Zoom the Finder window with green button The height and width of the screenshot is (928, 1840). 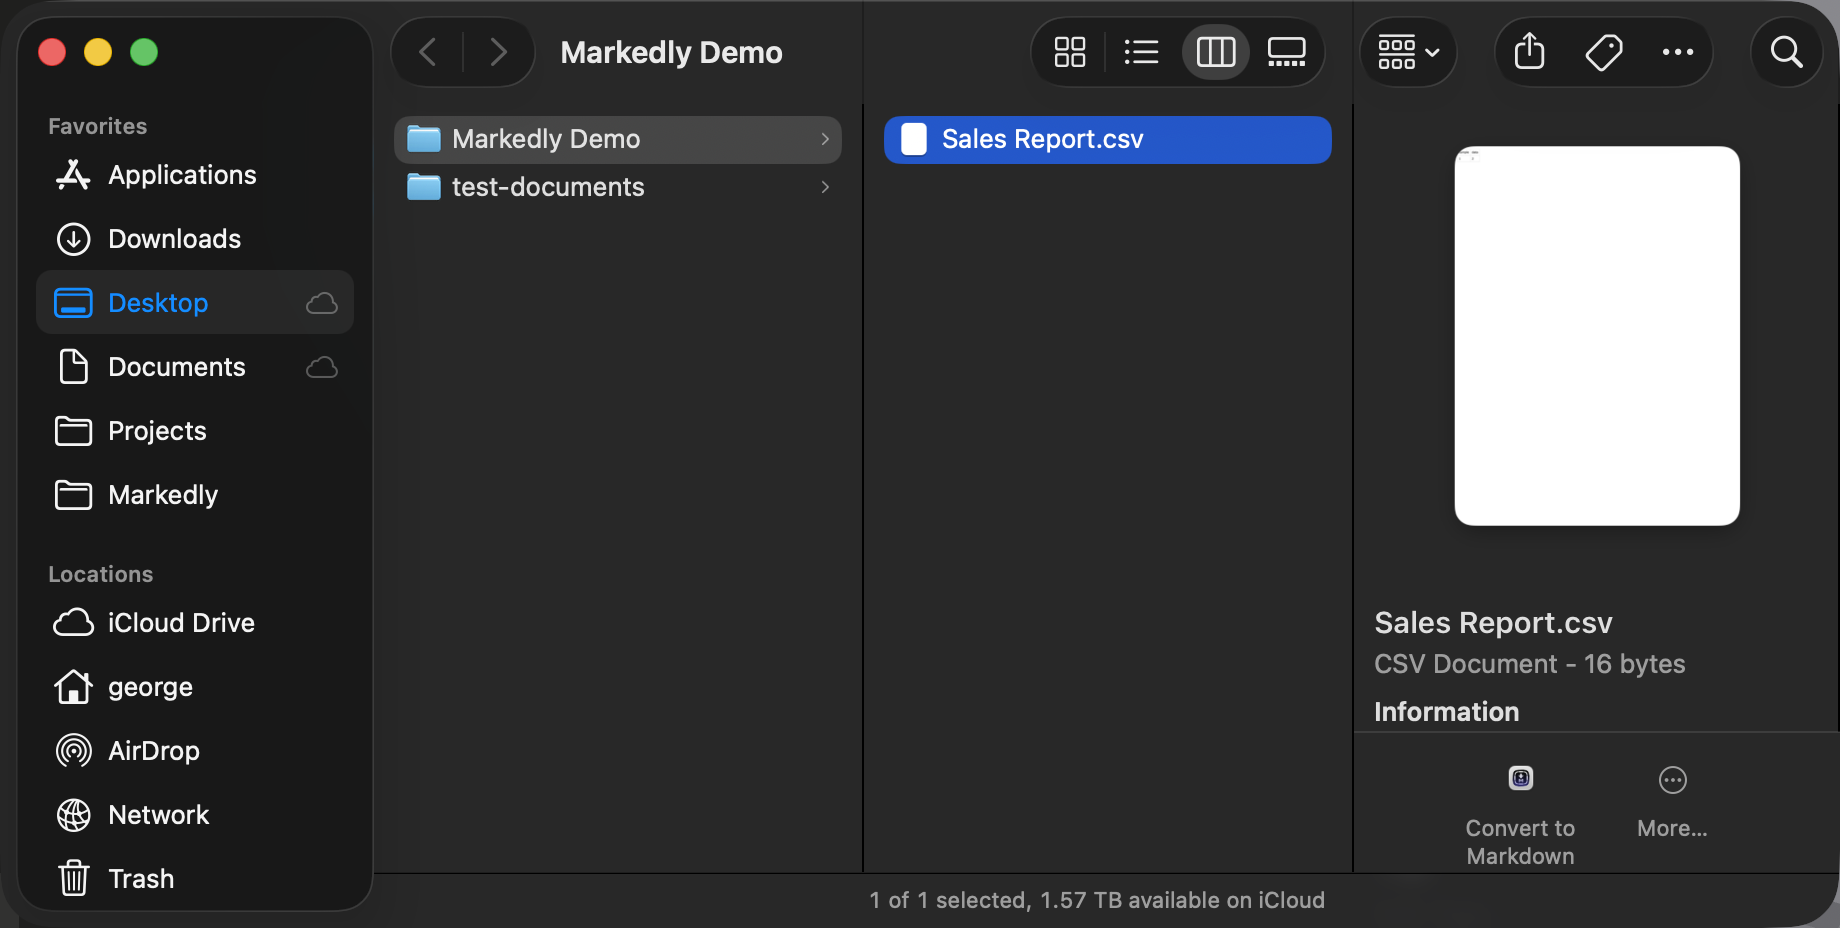click(144, 52)
